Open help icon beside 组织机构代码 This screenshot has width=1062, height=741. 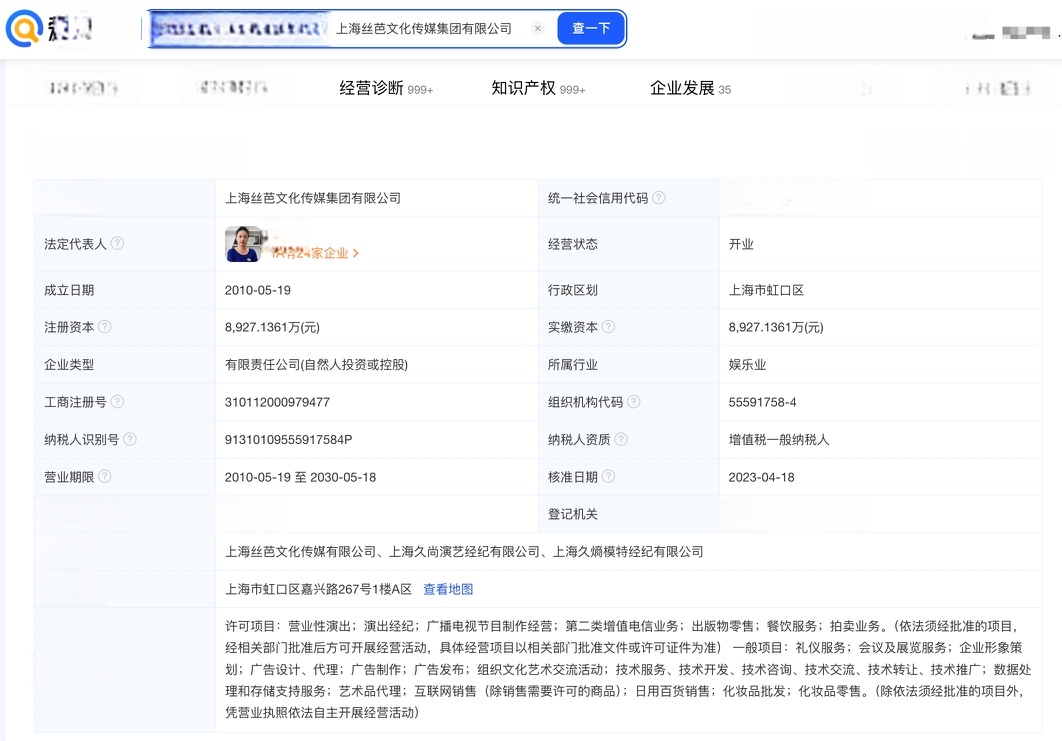633,402
